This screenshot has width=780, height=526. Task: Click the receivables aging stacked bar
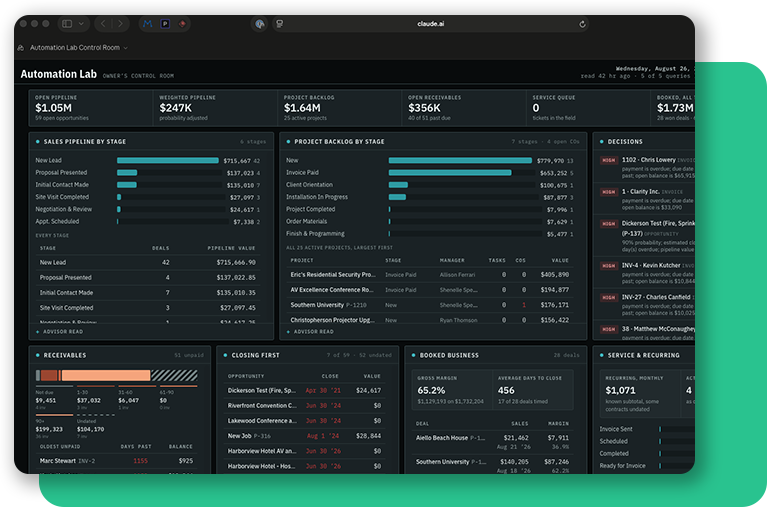click(x=117, y=375)
